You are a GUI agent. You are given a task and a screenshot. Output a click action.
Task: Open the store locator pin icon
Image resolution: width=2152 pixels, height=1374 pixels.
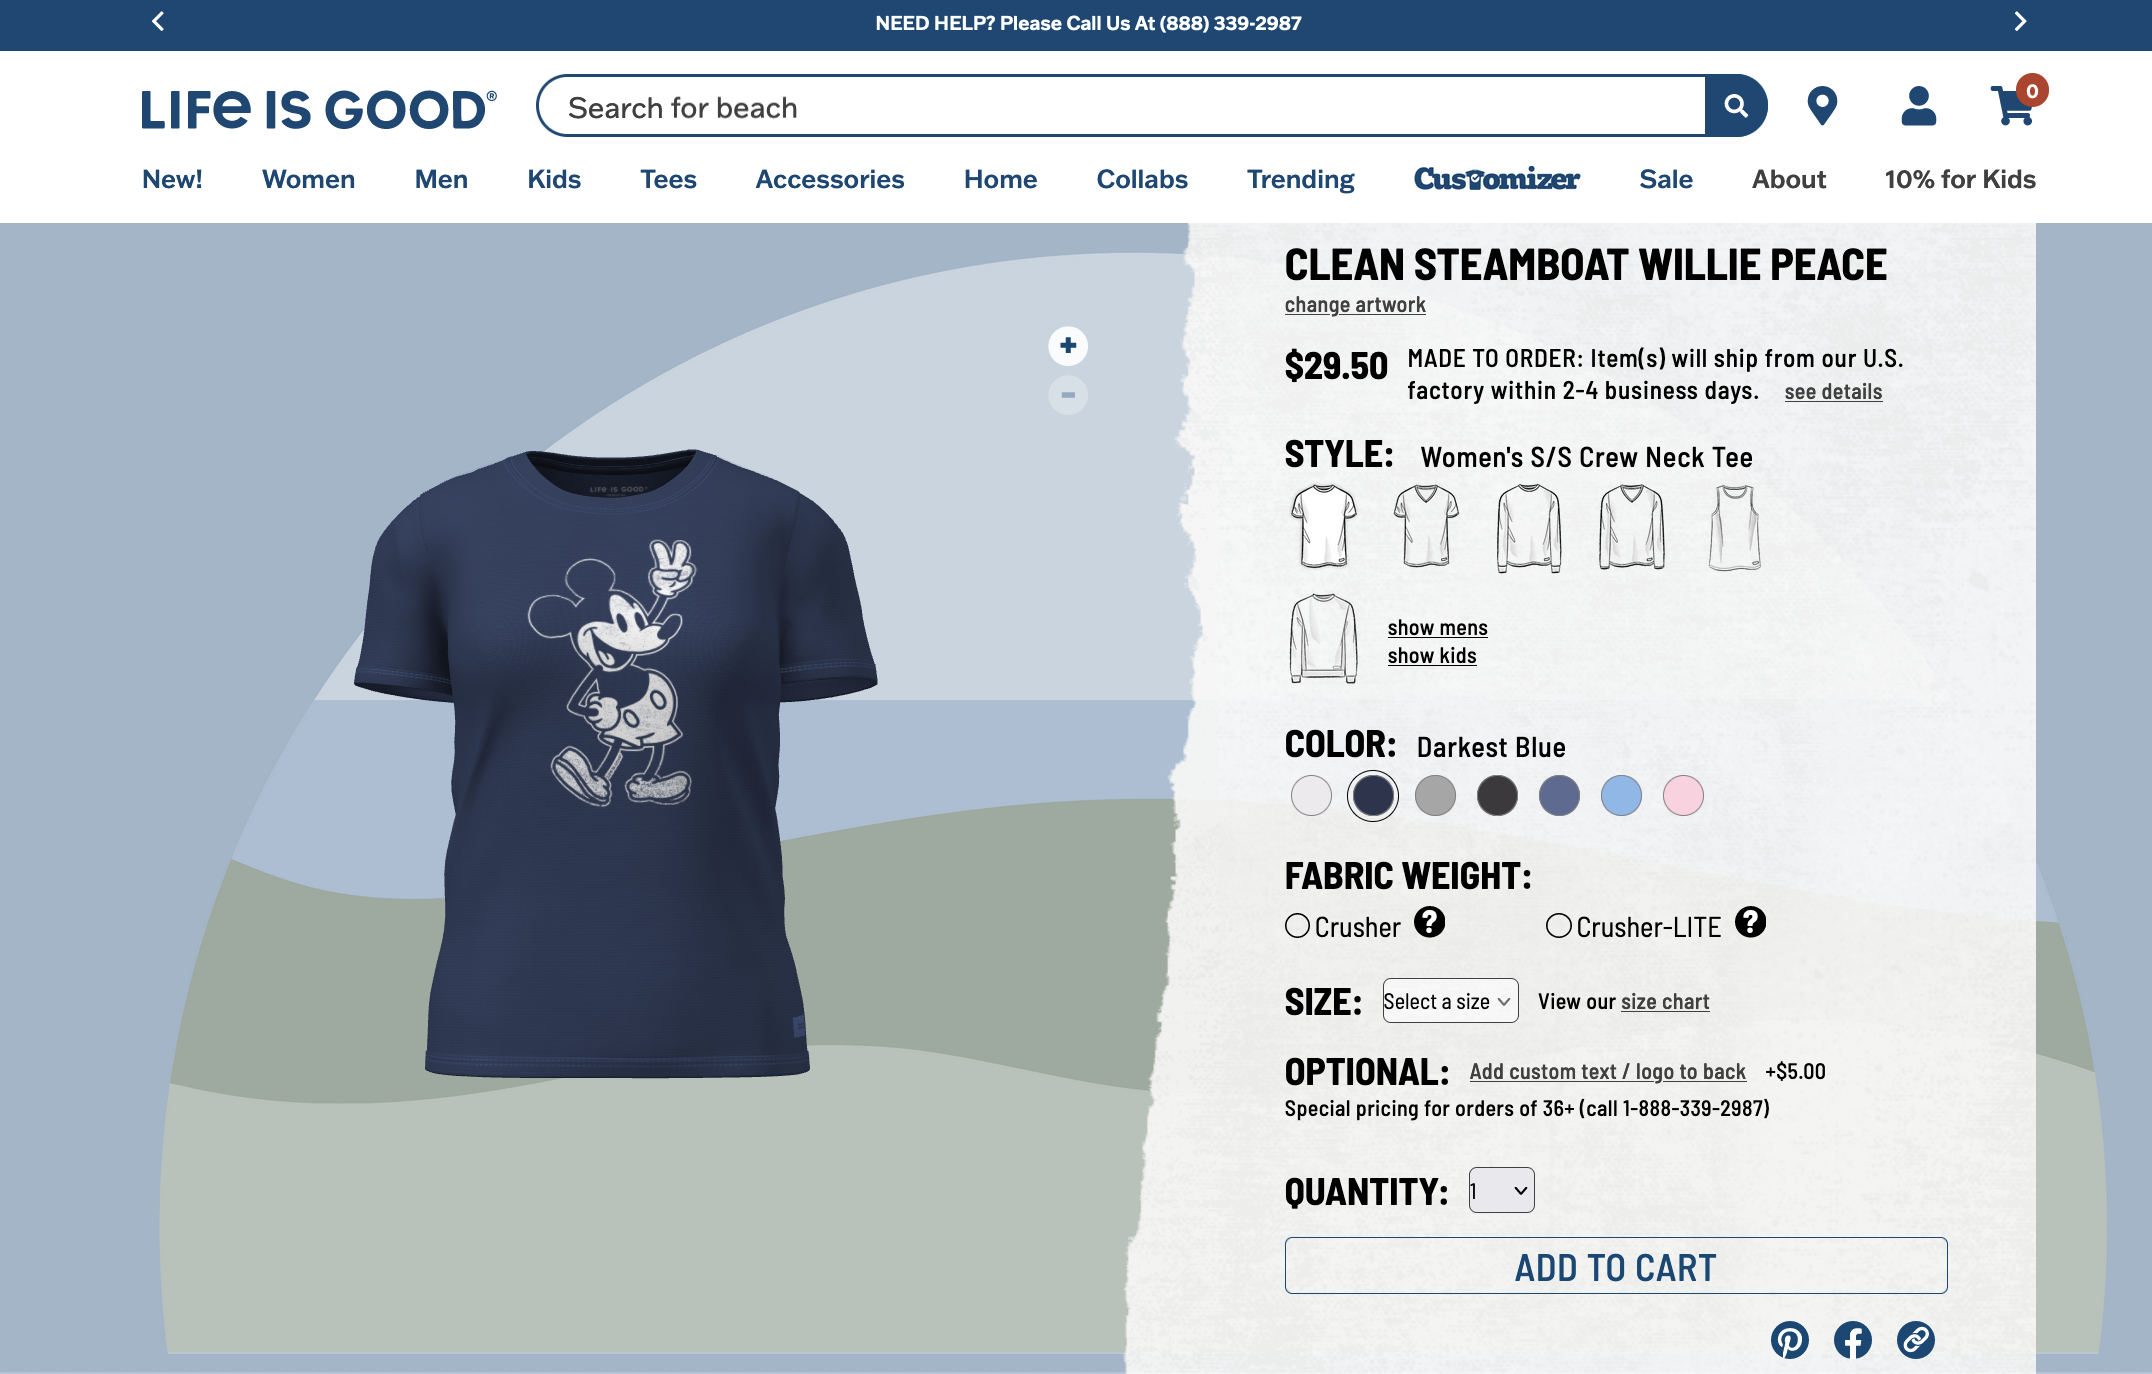pyautogui.click(x=1822, y=106)
